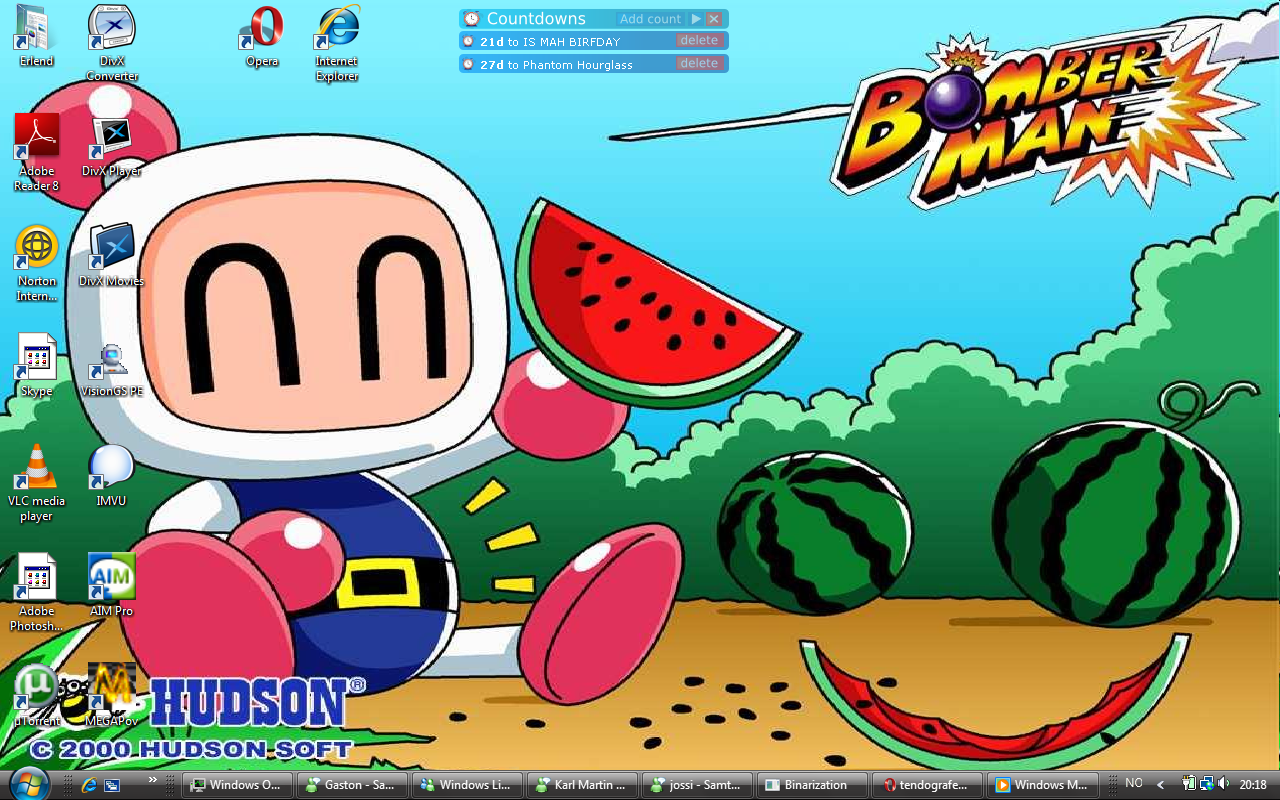Screen dimensions: 1280x800
Task: Switch to tendografe... Opera window
Action: [928, 785]
